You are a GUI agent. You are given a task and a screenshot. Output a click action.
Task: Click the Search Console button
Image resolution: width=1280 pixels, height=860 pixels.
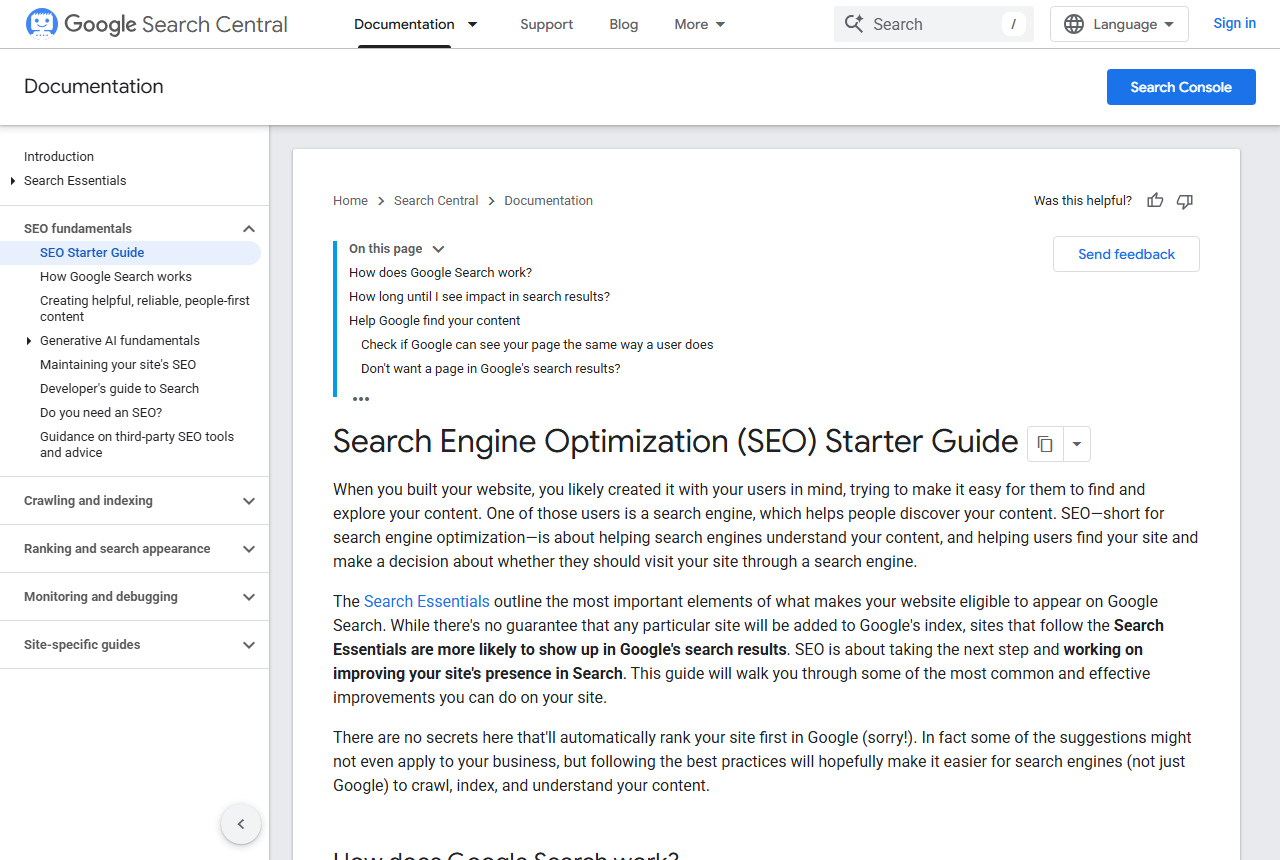click(x=1181, y=87)
